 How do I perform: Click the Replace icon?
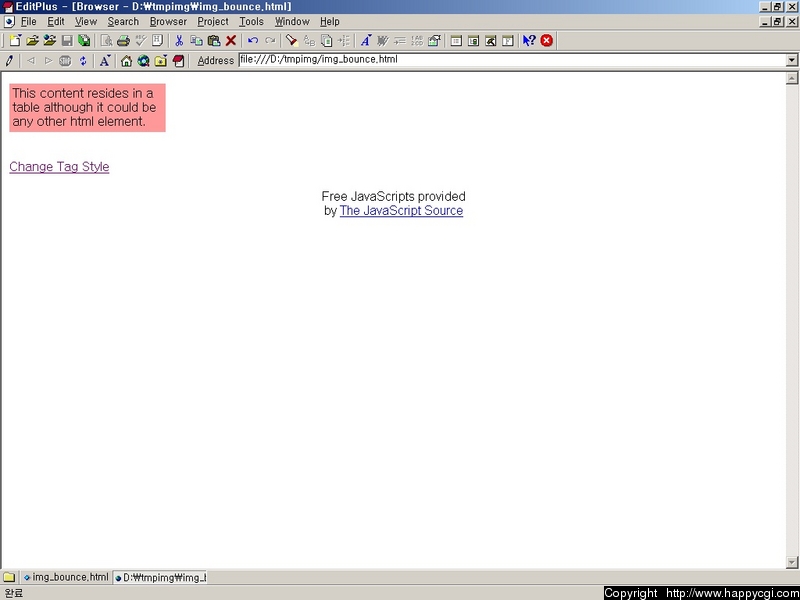pyautogui.click(x=309, y=41)
